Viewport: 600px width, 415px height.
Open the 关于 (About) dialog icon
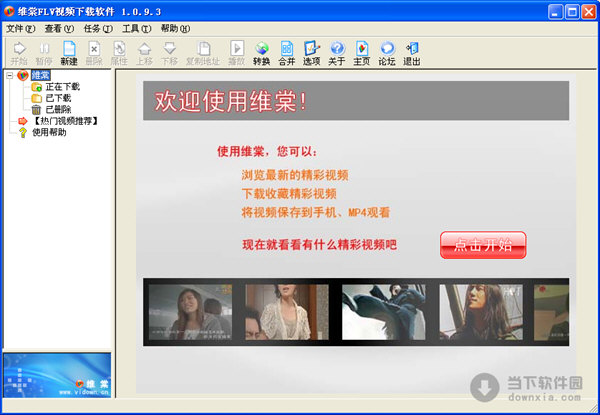point(337,53)
